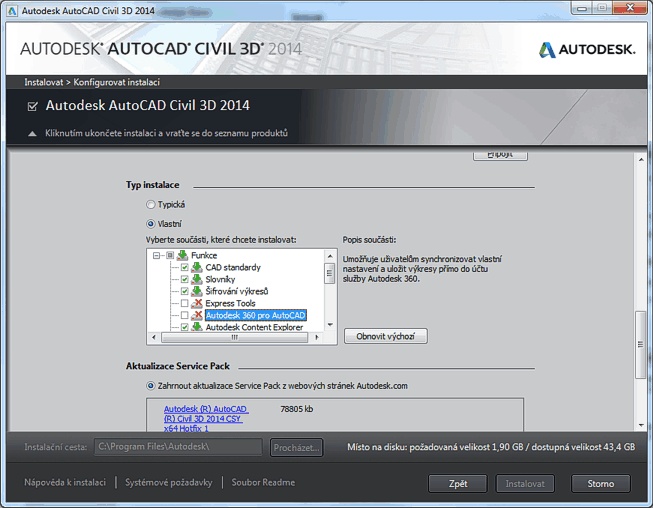
Task: Click the CAD standardy install icon
Action: (197, 267)
